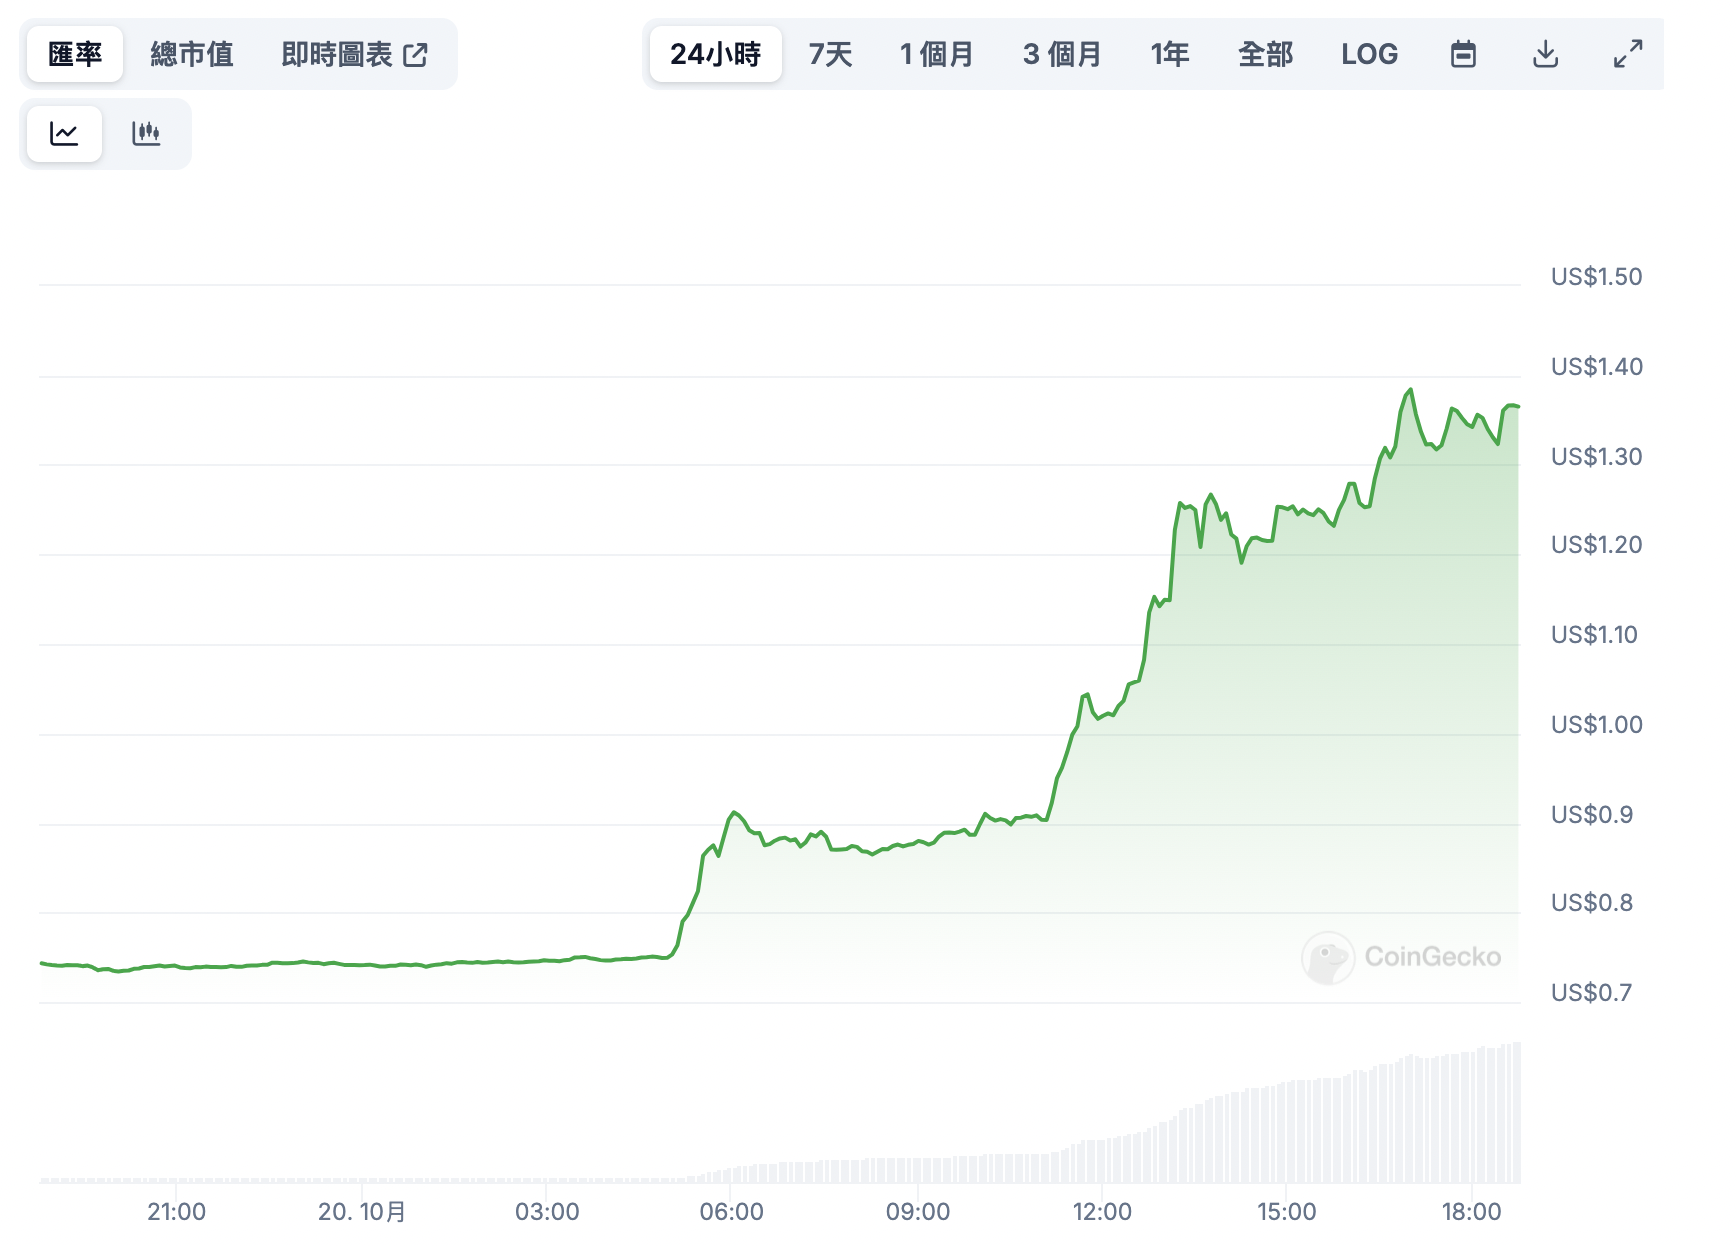This screenshot has height=1246, width=1736.
Task: Open the calendar date range picker
Action: [1463, 54]
